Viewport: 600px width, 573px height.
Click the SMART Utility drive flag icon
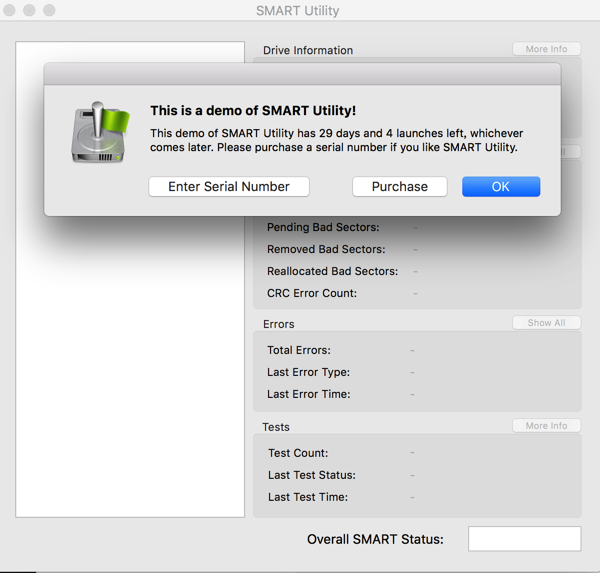pyautogui.click(x=100, y=132)
